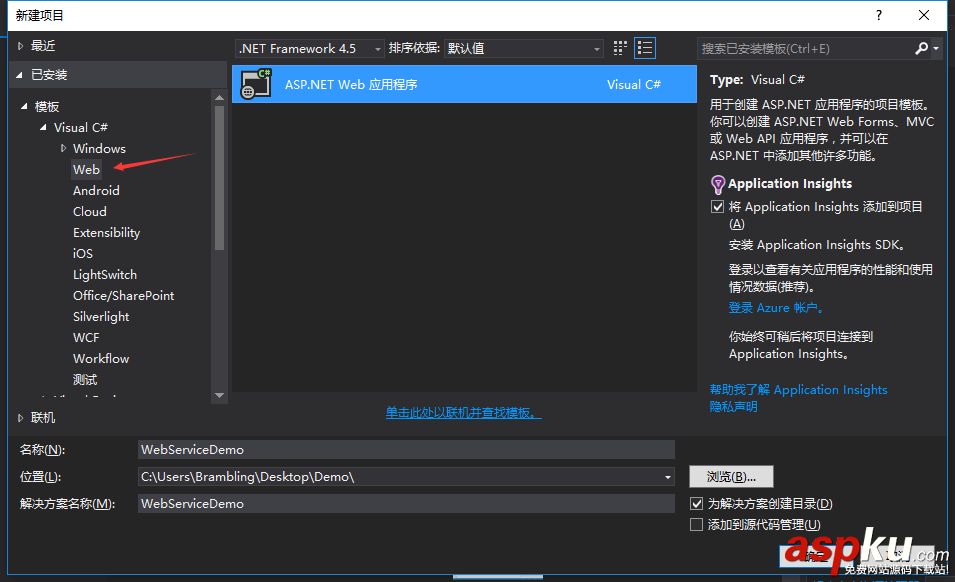
Task: Click the Browse (浏览) button
Action: (731, 477)
